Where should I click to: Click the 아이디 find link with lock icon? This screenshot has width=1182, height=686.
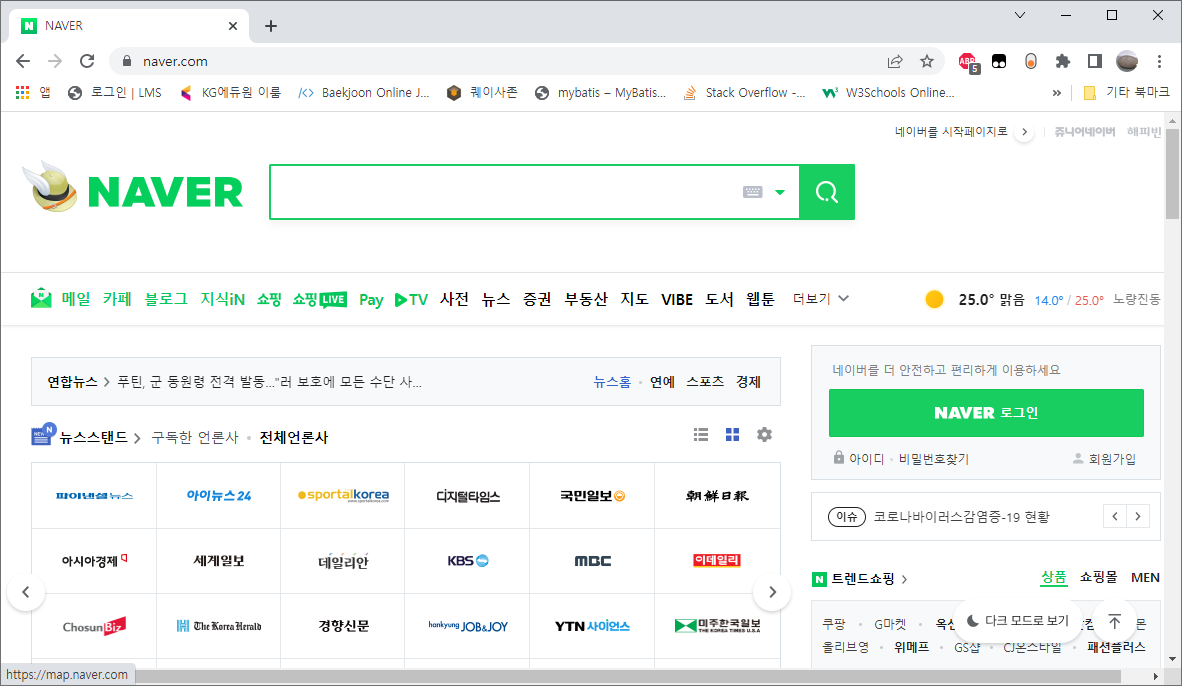[859, 458]
